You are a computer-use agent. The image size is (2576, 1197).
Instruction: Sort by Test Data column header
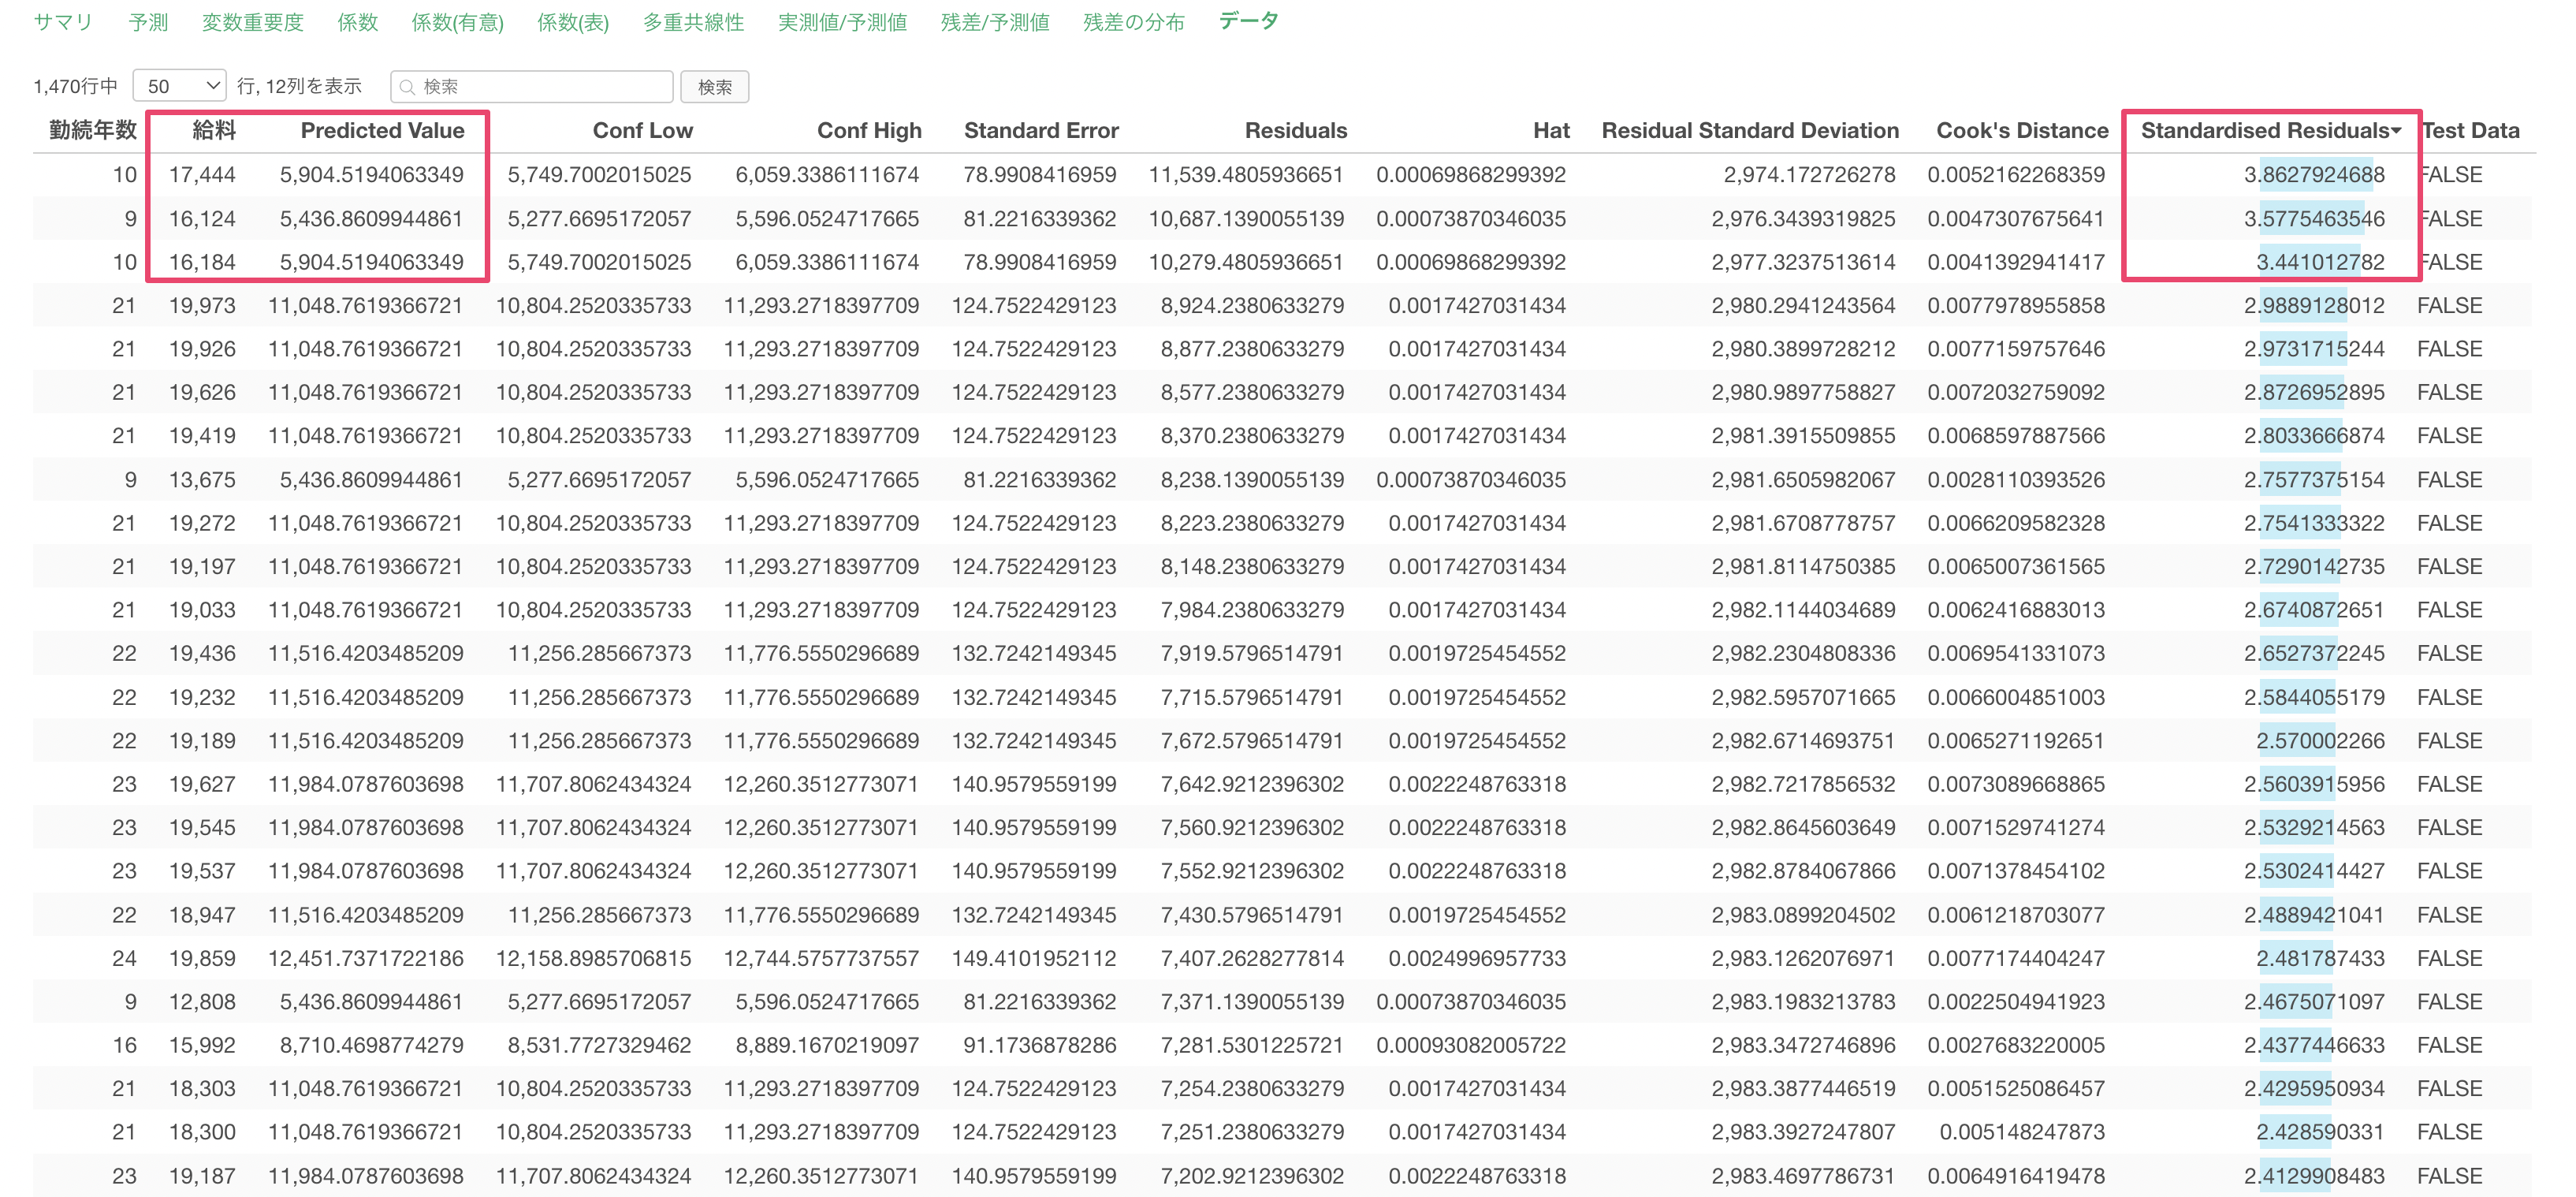point(2470,130)
